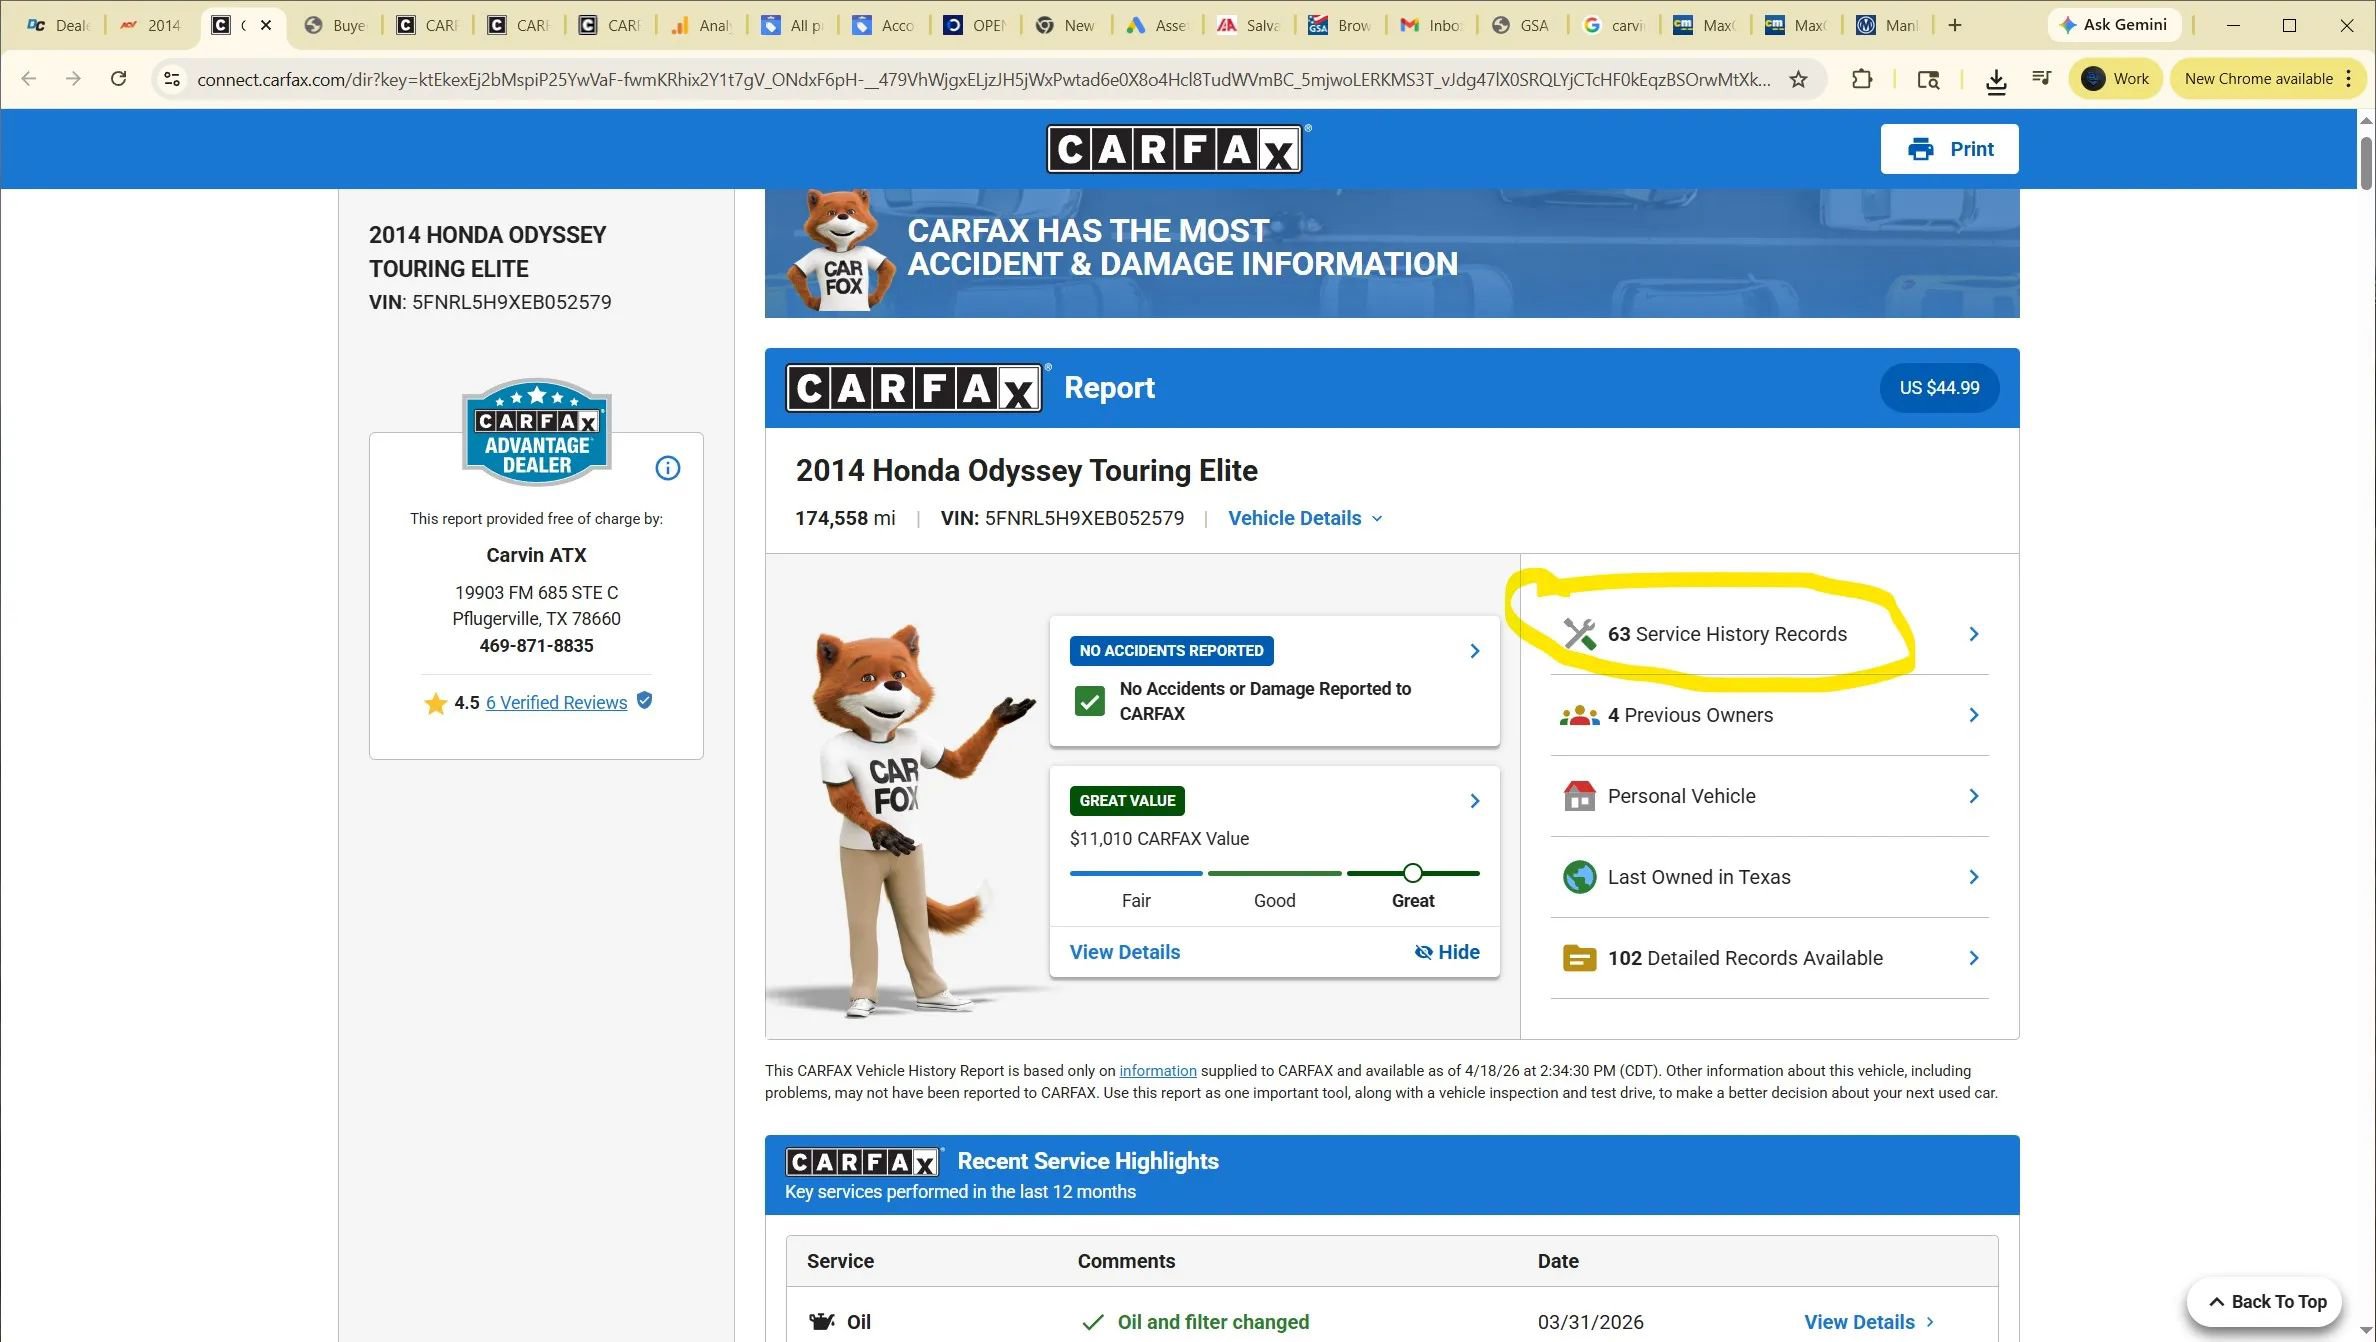The width and height of the screenshot is (2376, 1342).
Task: Switch to the Analy browser tab
Action: (x=702, y=25)
